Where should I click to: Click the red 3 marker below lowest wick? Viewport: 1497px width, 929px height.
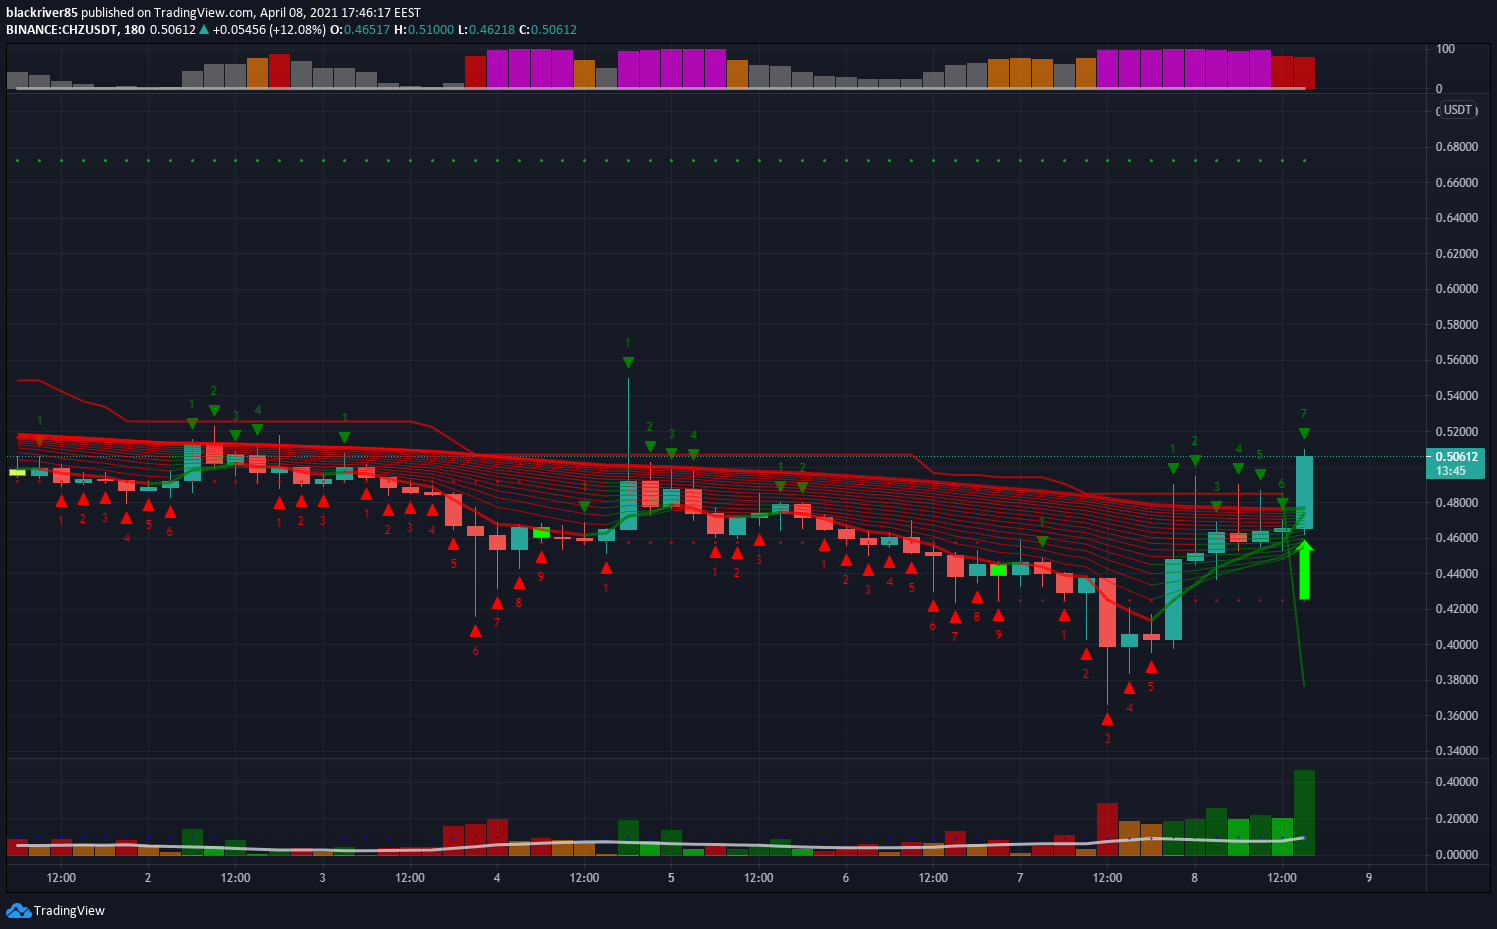coord(1107,739)
